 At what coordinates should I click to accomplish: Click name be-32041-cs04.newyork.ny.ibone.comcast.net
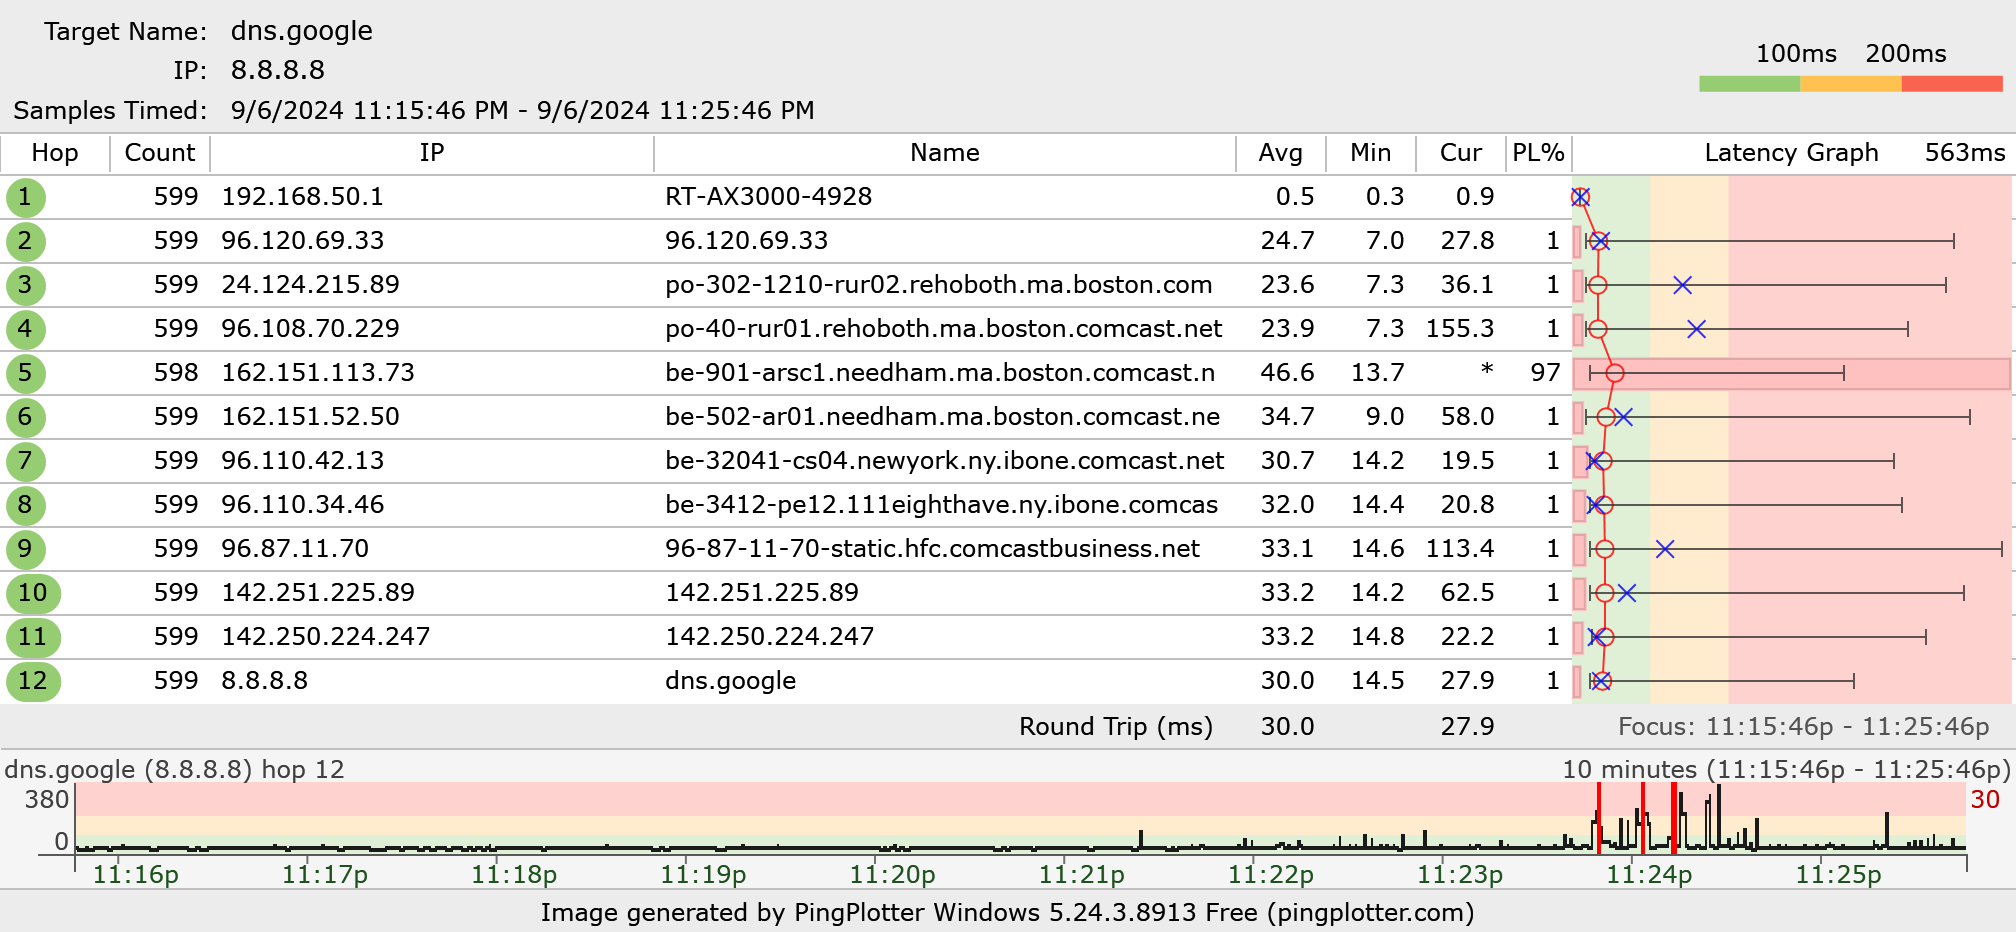[x=945, y=461]
